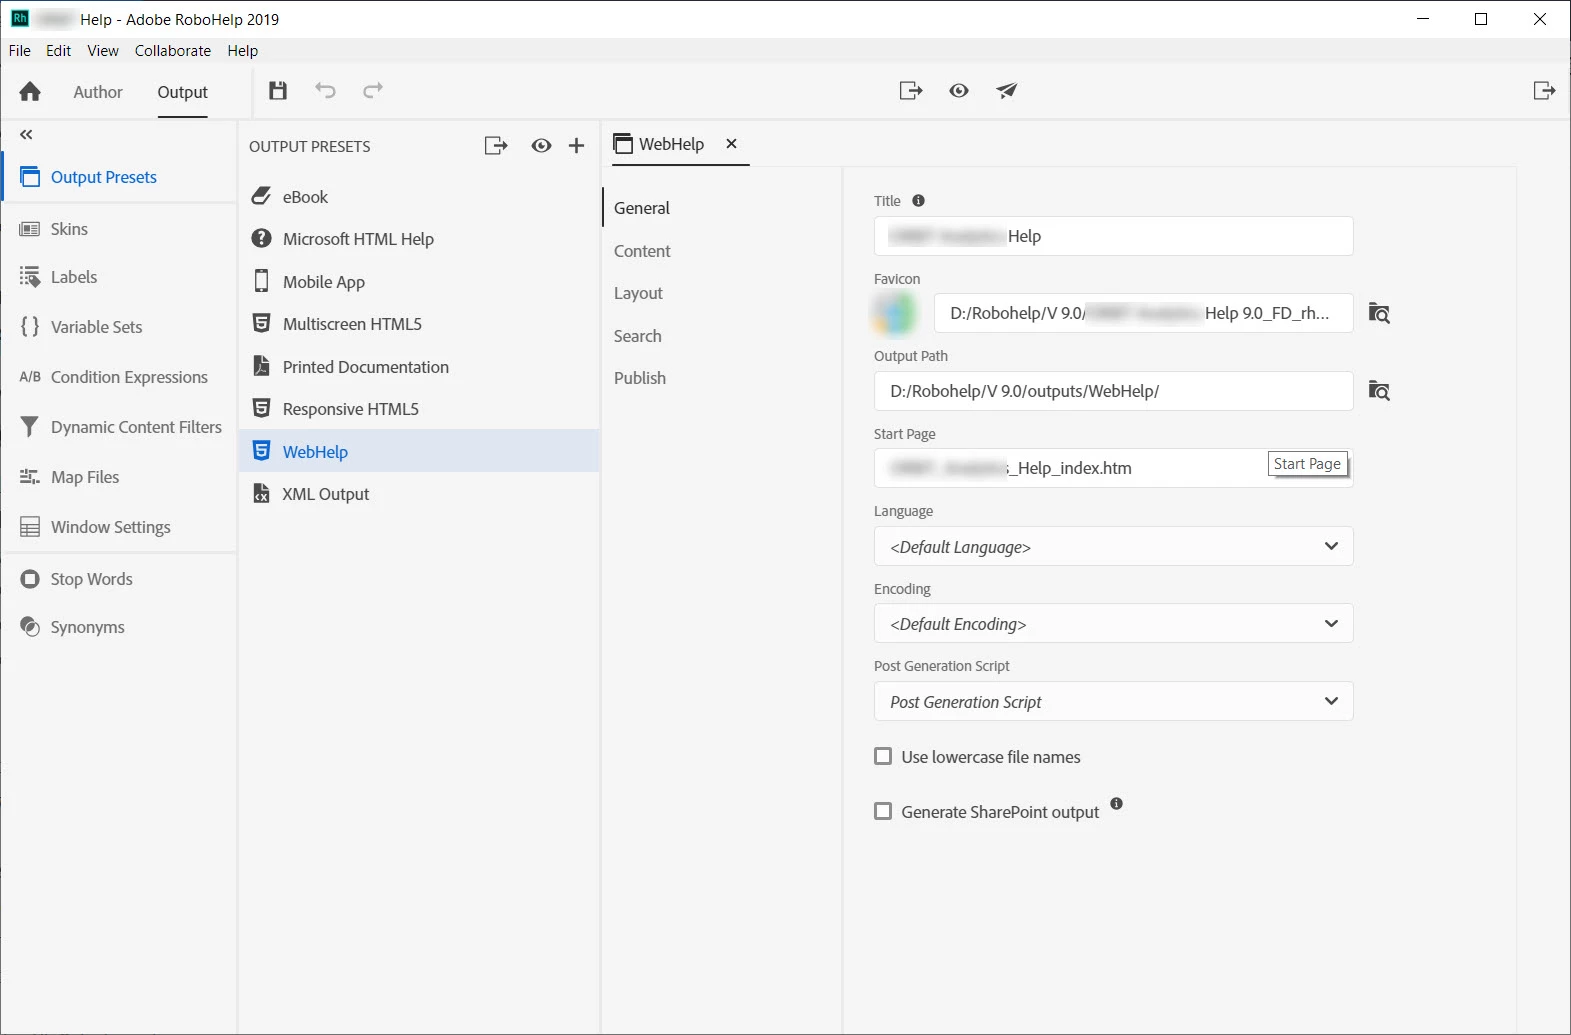Redo the last action
The image size is (1571, 1035).
[x=373, y=91]
